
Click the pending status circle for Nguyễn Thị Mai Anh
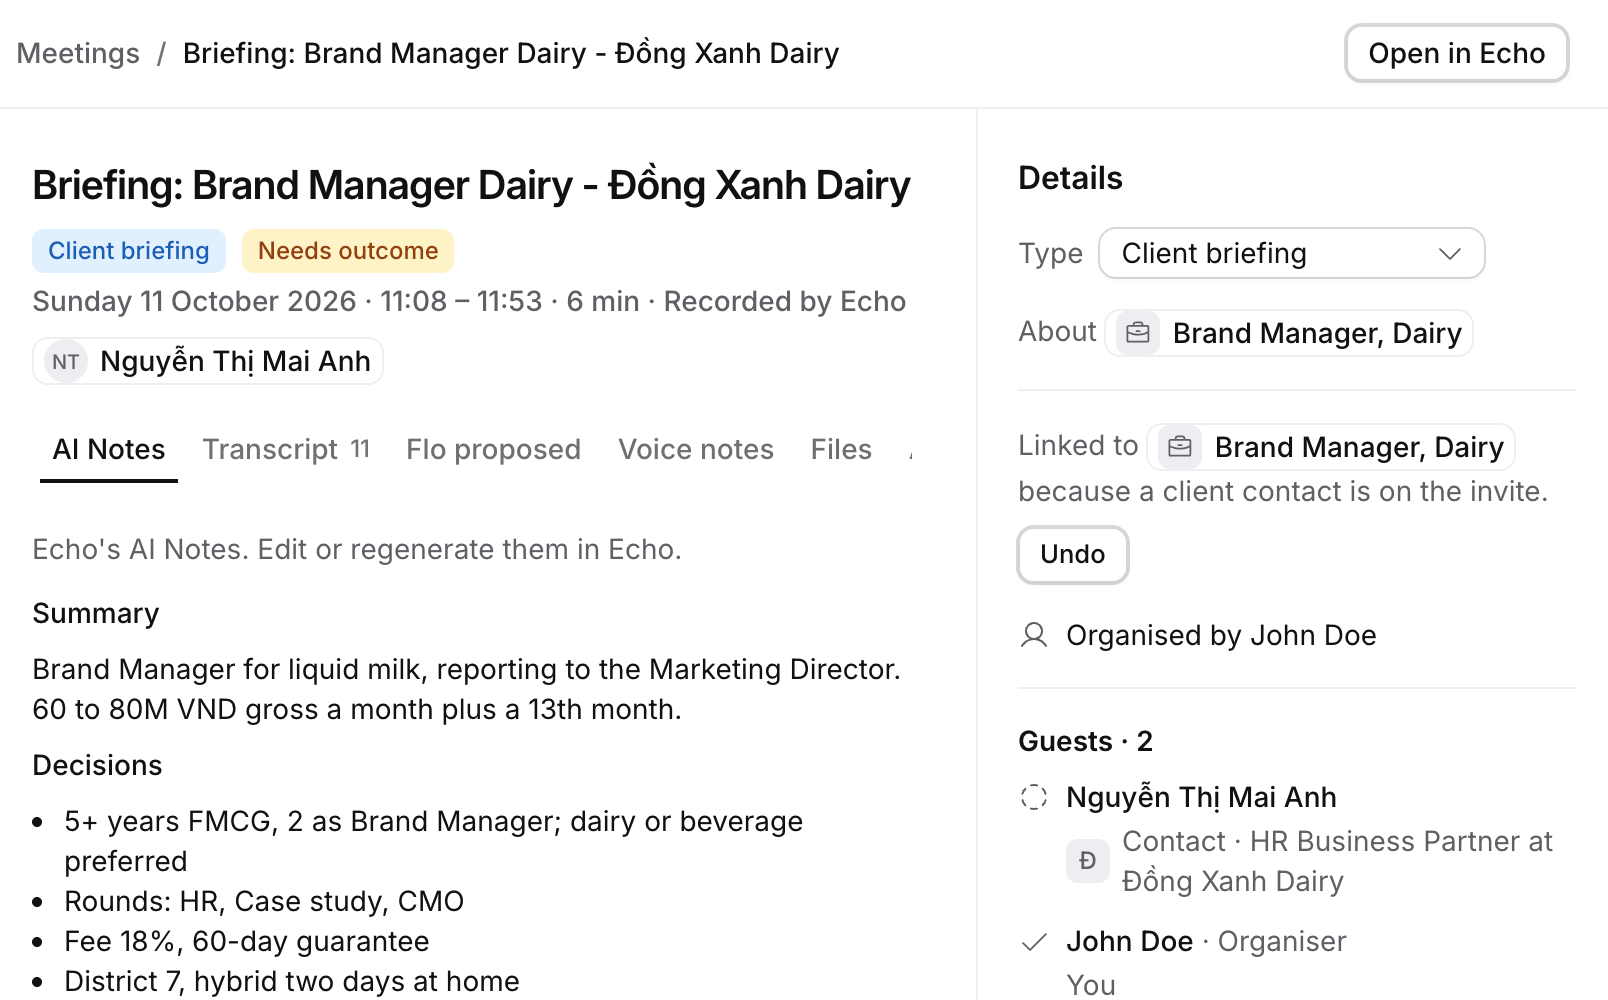coord(1034,797)
